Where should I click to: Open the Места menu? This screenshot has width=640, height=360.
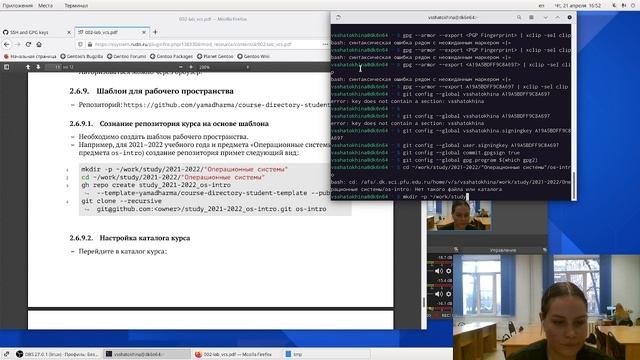pos(45,6)
